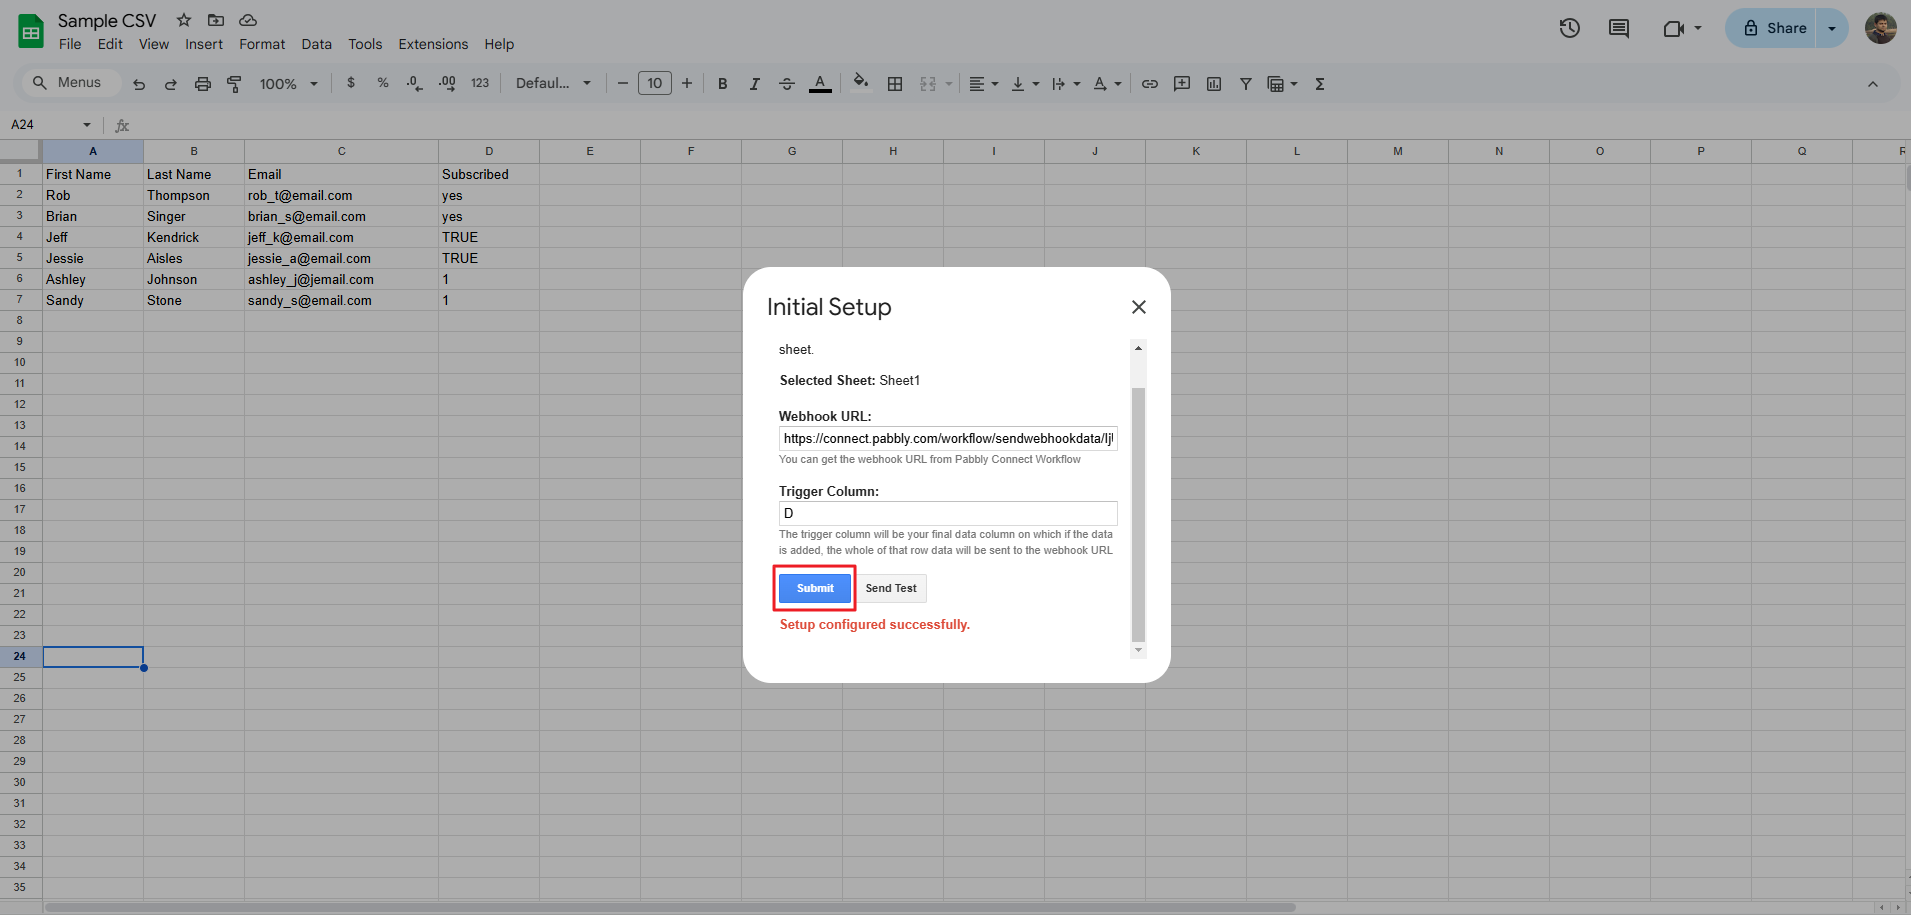Select the paint format tool
The height and width of the screenshot is (915, 1911).
click(x=235, y=84)
